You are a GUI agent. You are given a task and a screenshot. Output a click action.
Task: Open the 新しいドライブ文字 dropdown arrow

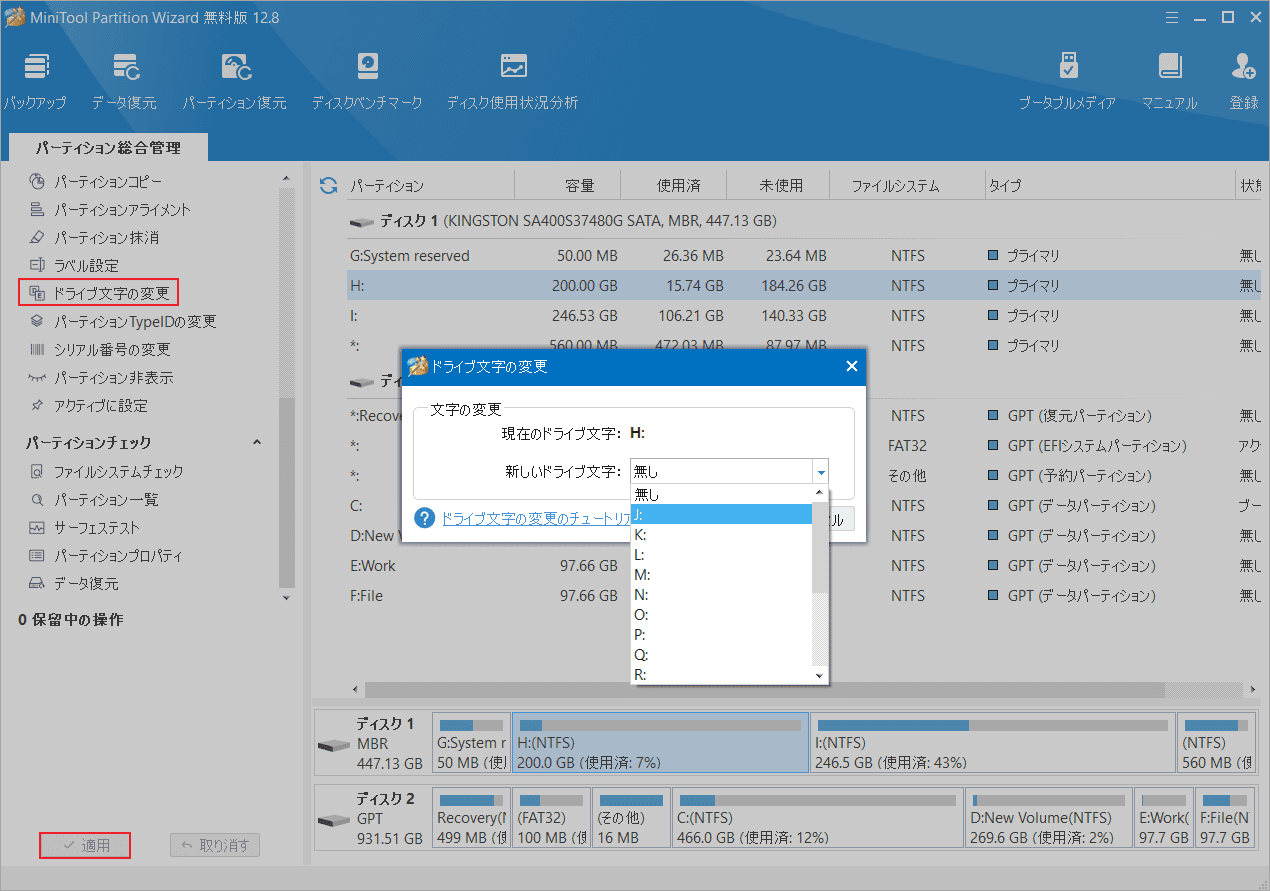(820, 470)
